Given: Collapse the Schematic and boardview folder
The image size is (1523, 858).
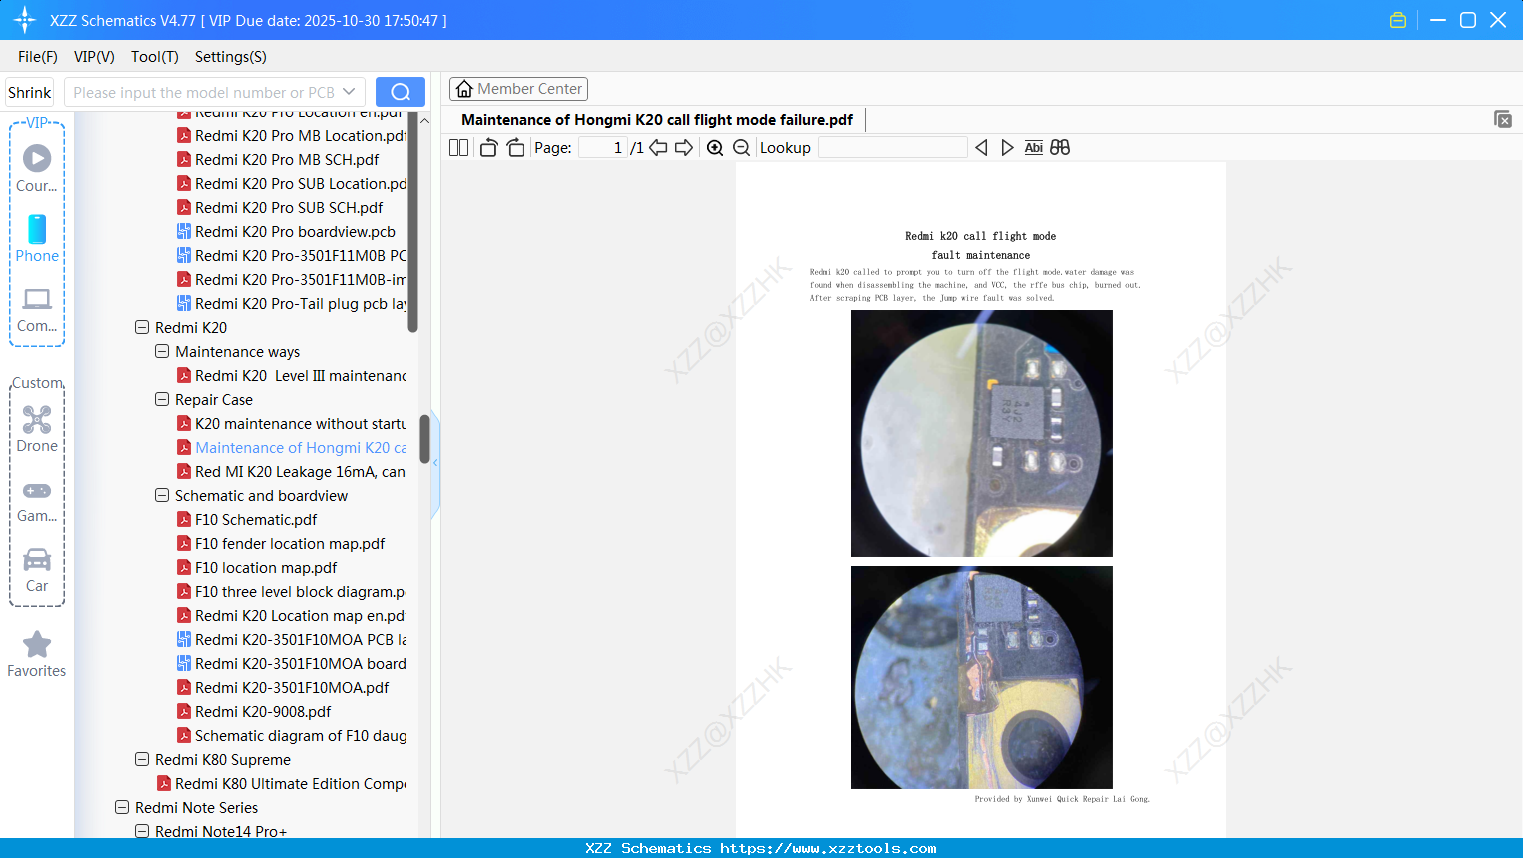Looking at the screenshot, I should (x=162, y=496).
